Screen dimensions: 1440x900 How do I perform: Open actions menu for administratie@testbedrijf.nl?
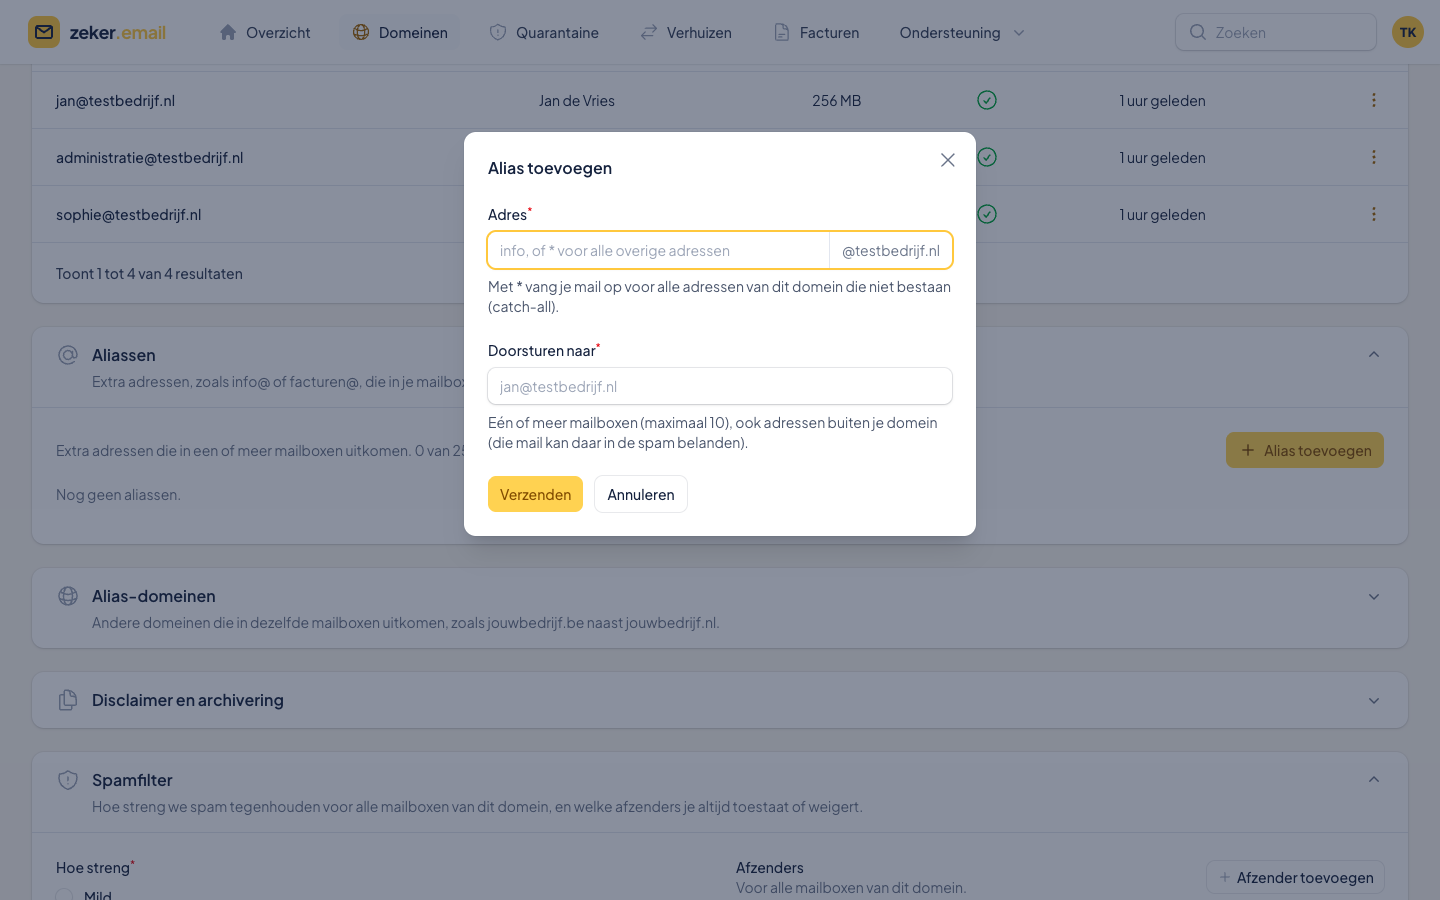(1374, 157)
